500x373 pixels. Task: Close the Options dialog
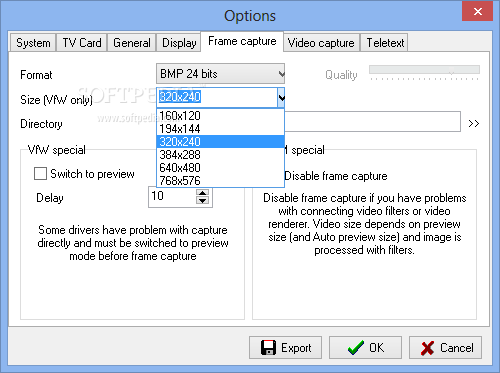(x=477, y=12)
